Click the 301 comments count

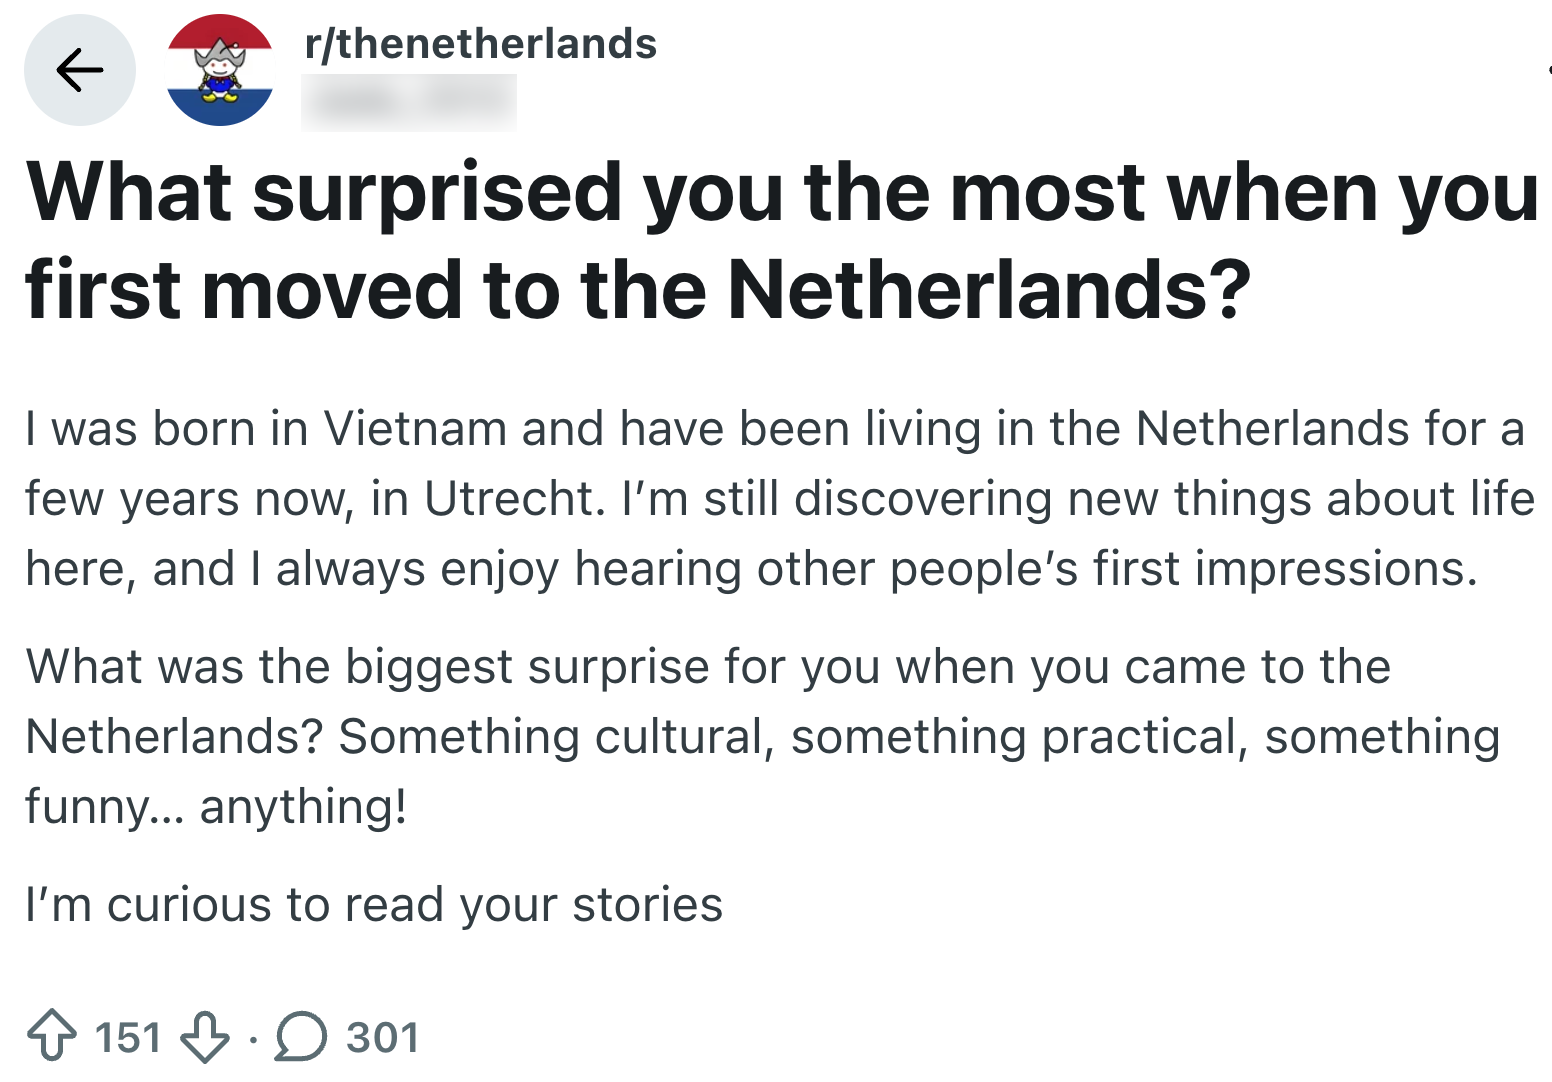pyautogui.click(x=382, y=1037)
